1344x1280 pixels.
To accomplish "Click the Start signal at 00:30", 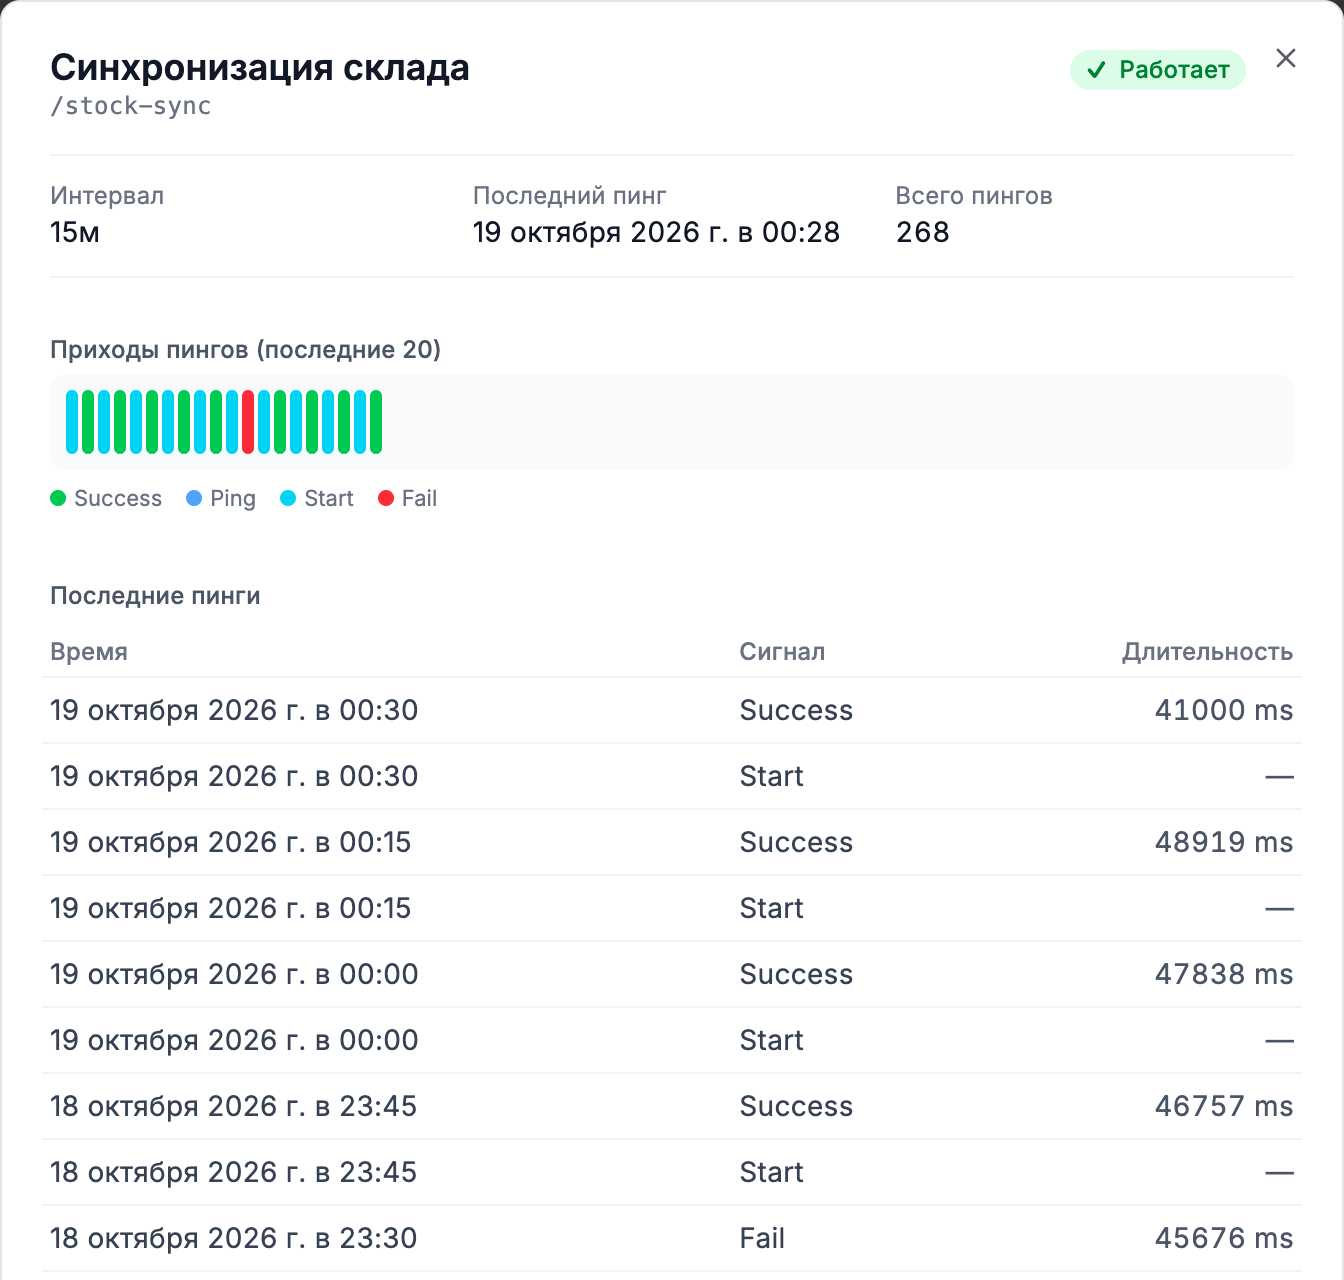I will click(772, 776).
